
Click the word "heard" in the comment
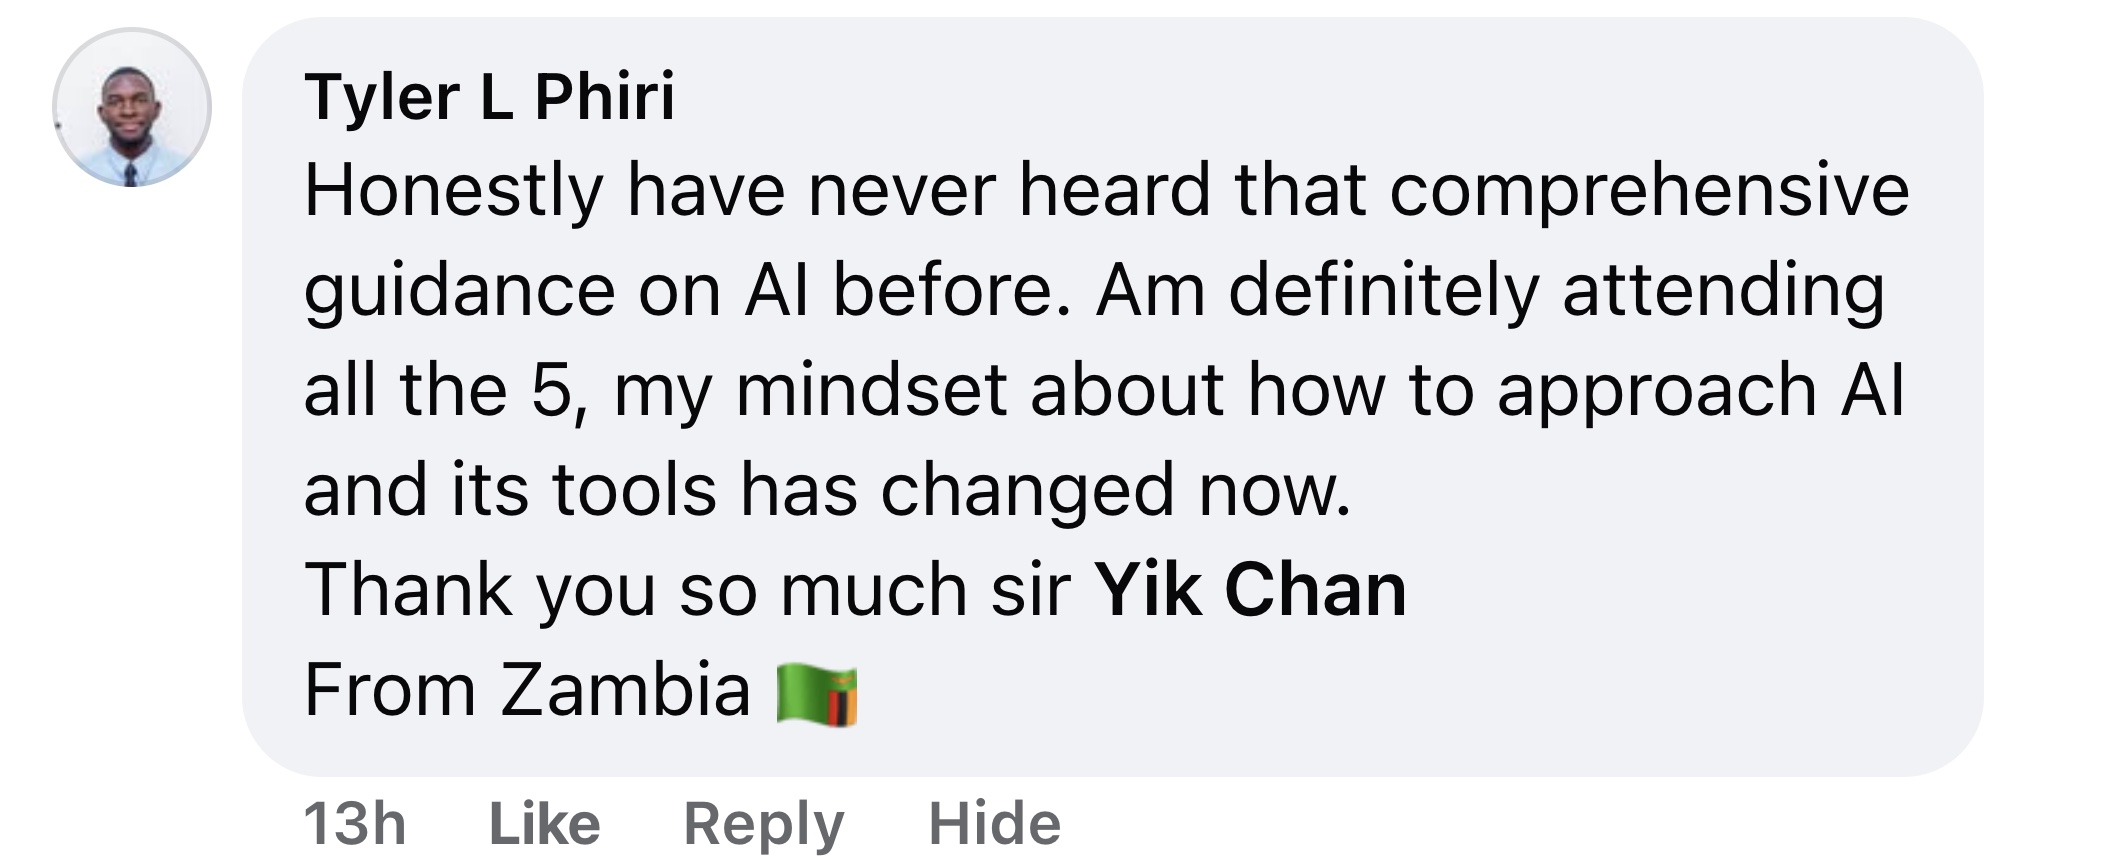[1114, 190]
